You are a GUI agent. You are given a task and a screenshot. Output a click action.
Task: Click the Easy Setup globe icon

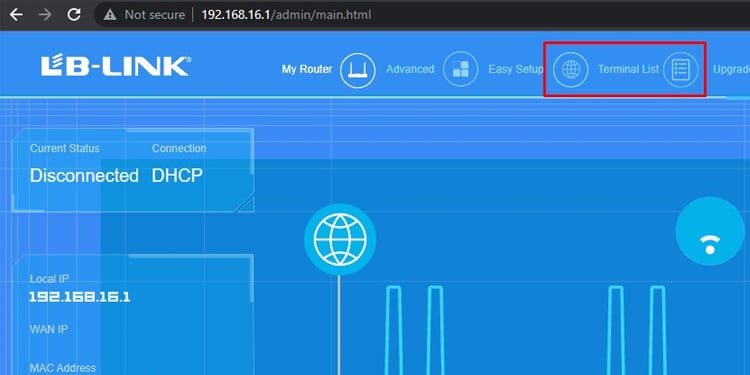[570, 70]
